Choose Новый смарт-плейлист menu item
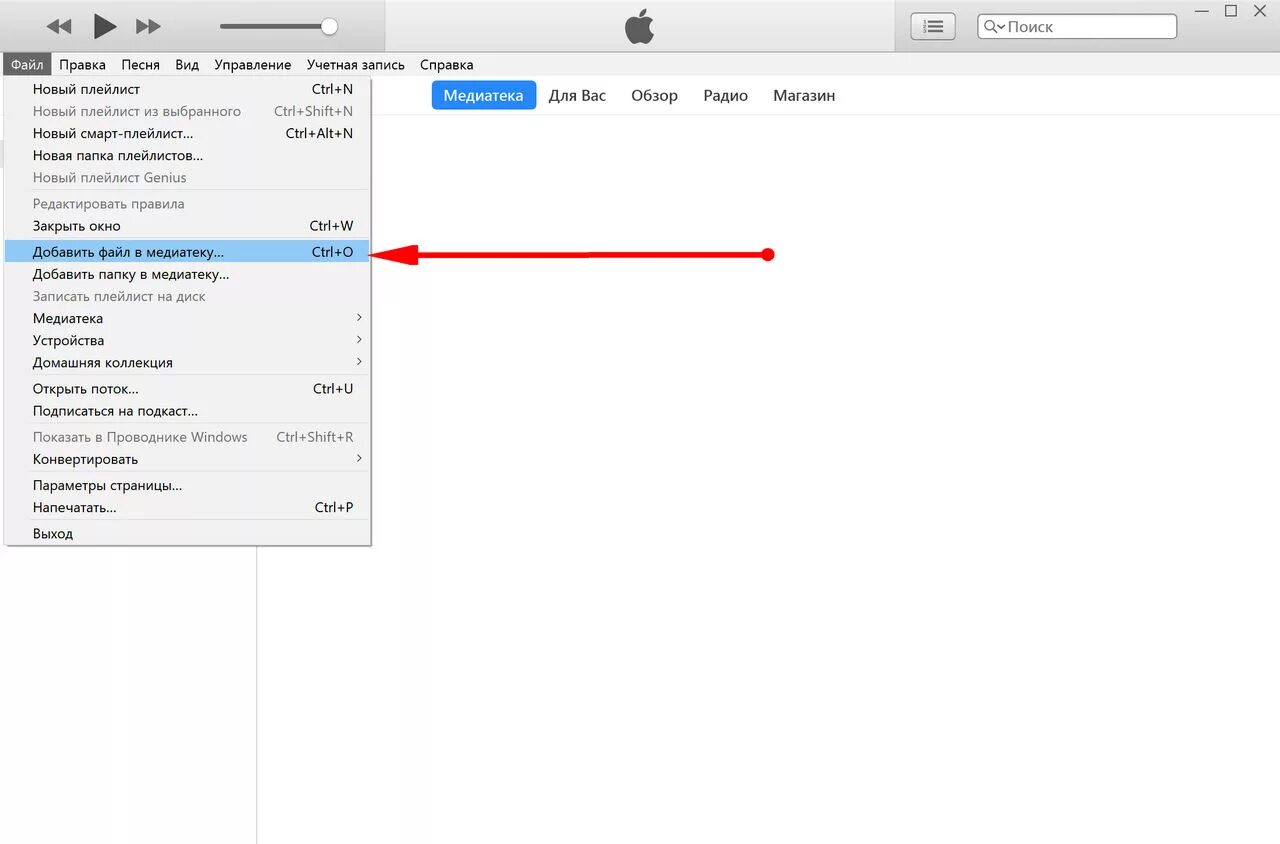The height and width of the screenshot is (844, 1280). (x=187, y=133)
